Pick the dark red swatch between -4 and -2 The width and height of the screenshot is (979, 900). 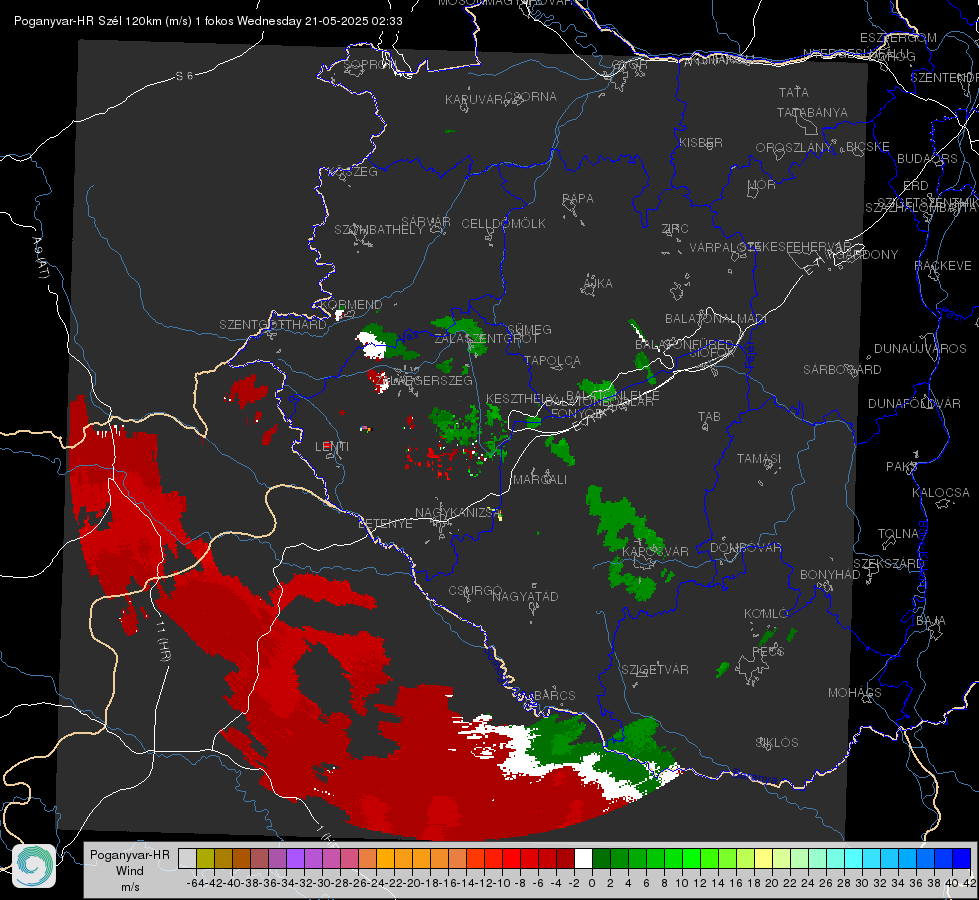[x=565, y=859]
